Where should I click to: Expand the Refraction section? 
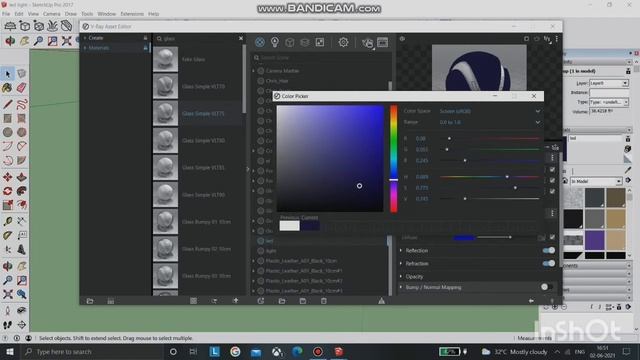click(x=401, y=263)
